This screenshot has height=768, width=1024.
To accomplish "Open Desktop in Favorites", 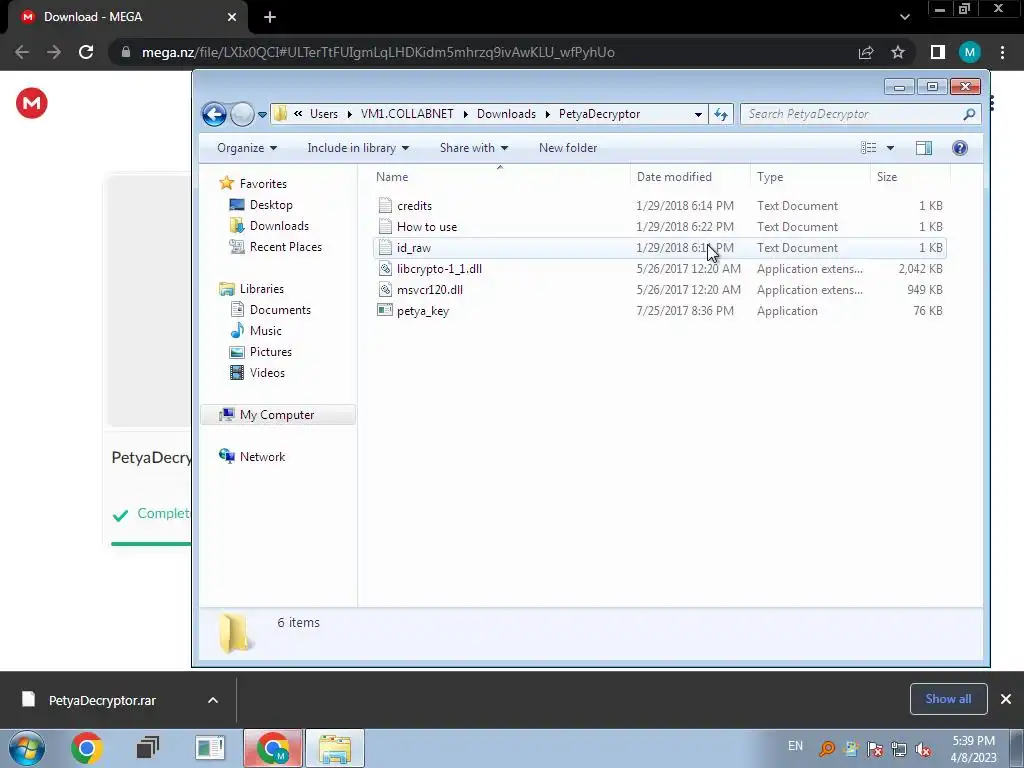I will [x=261, y=205].
